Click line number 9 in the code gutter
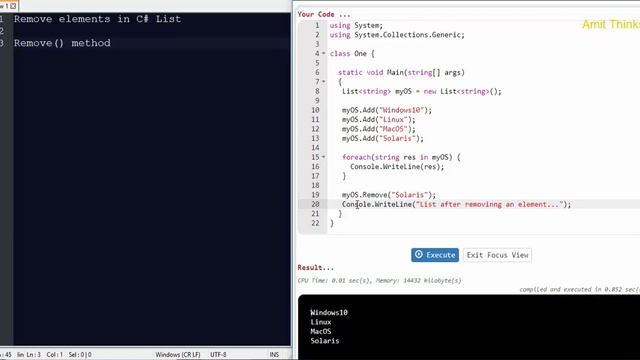This screenshot has height=360, width=640. pos(317,100)
